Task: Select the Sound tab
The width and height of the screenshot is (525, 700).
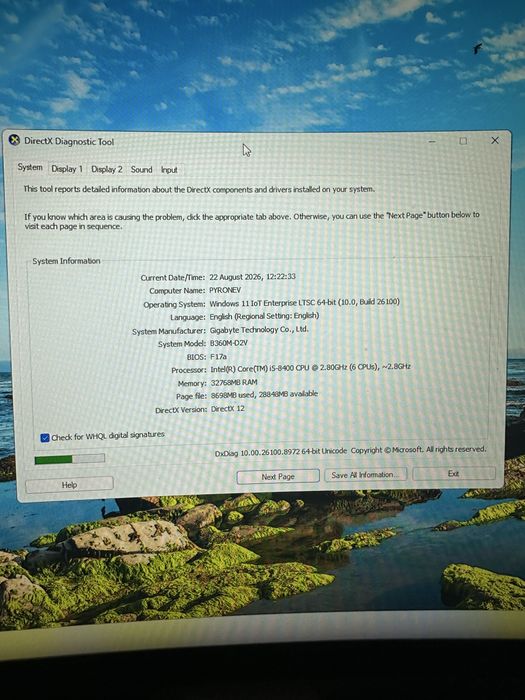Action: click(142, 170)
